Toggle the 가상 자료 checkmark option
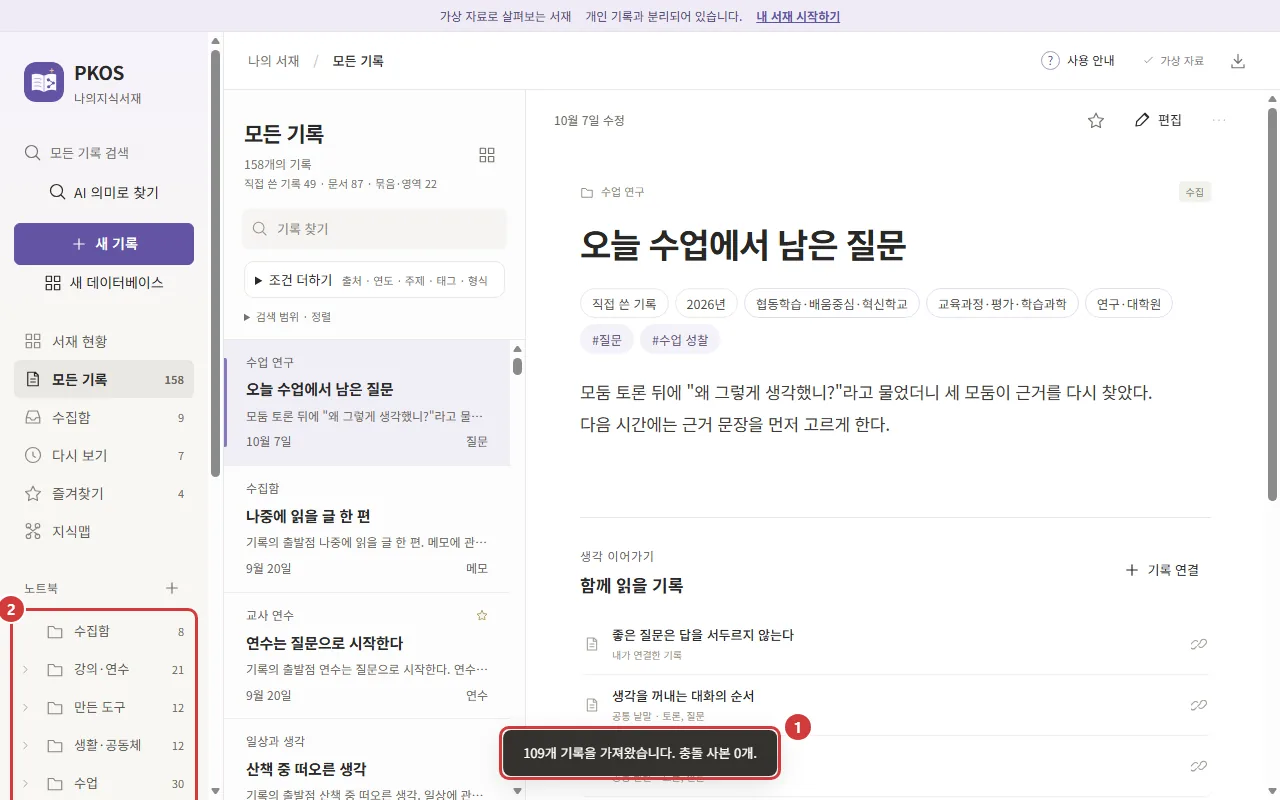1280x800 pixels. point(1174,61)
